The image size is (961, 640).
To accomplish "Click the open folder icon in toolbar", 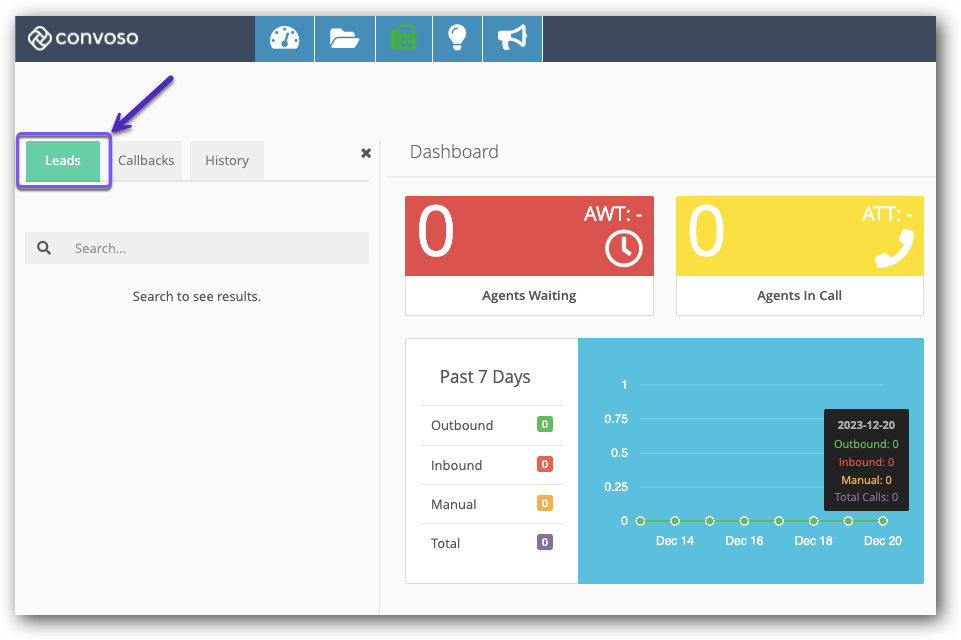I will [343, 39].
